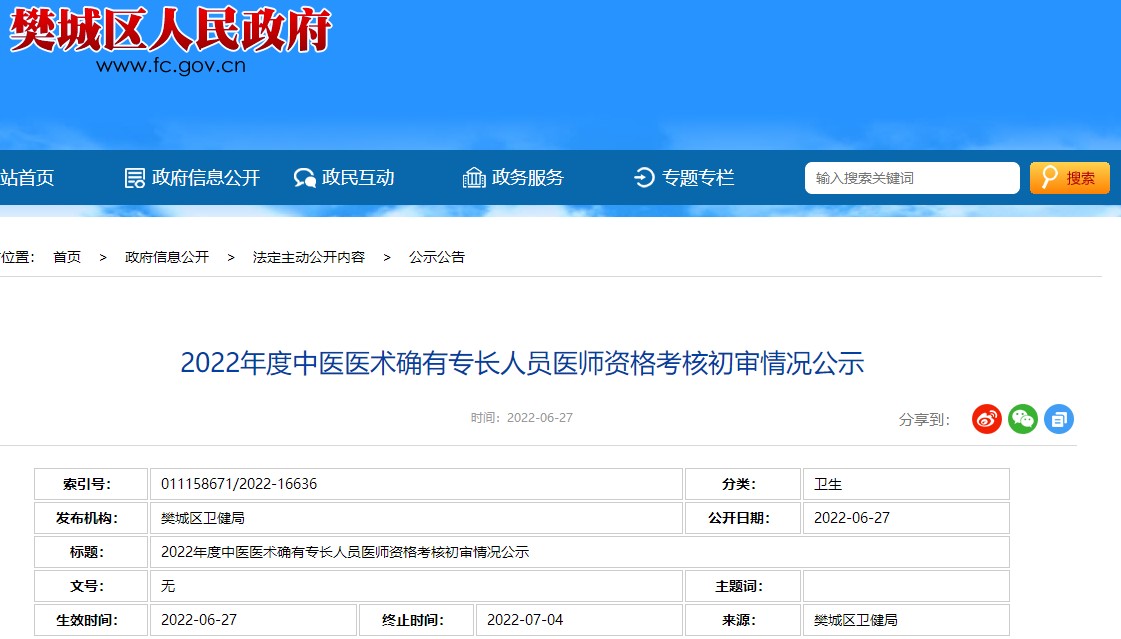Share the article via WeChat icon
The width and height of the screenshot is (1121, 639).
coord(1023,419)
